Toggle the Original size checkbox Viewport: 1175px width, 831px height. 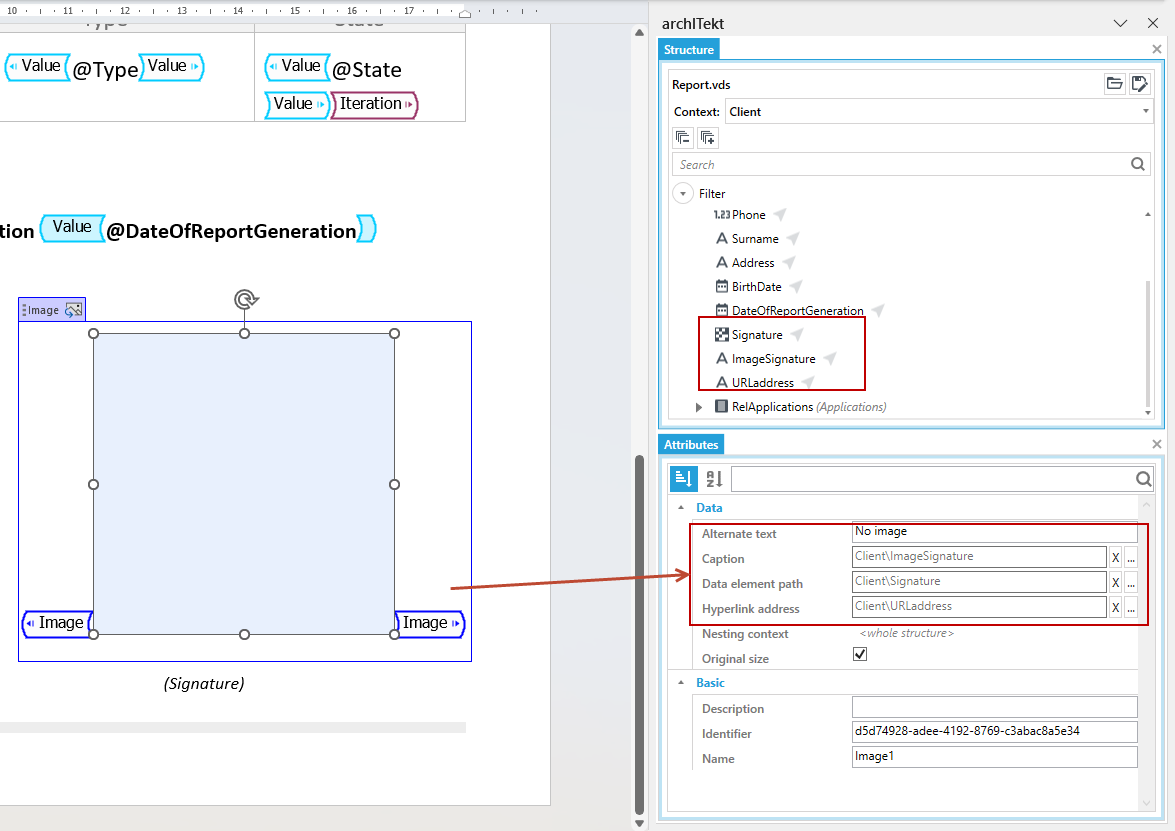860,654
